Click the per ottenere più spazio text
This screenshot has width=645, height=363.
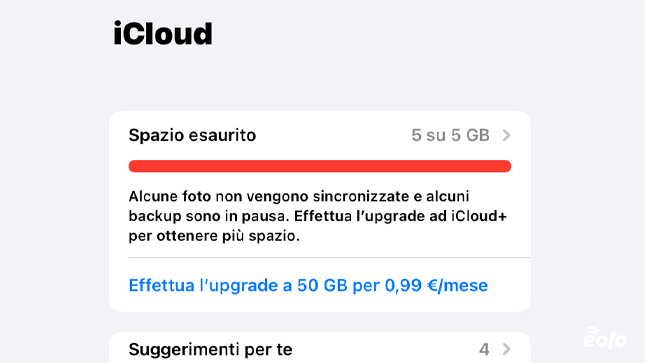point(214,236)
